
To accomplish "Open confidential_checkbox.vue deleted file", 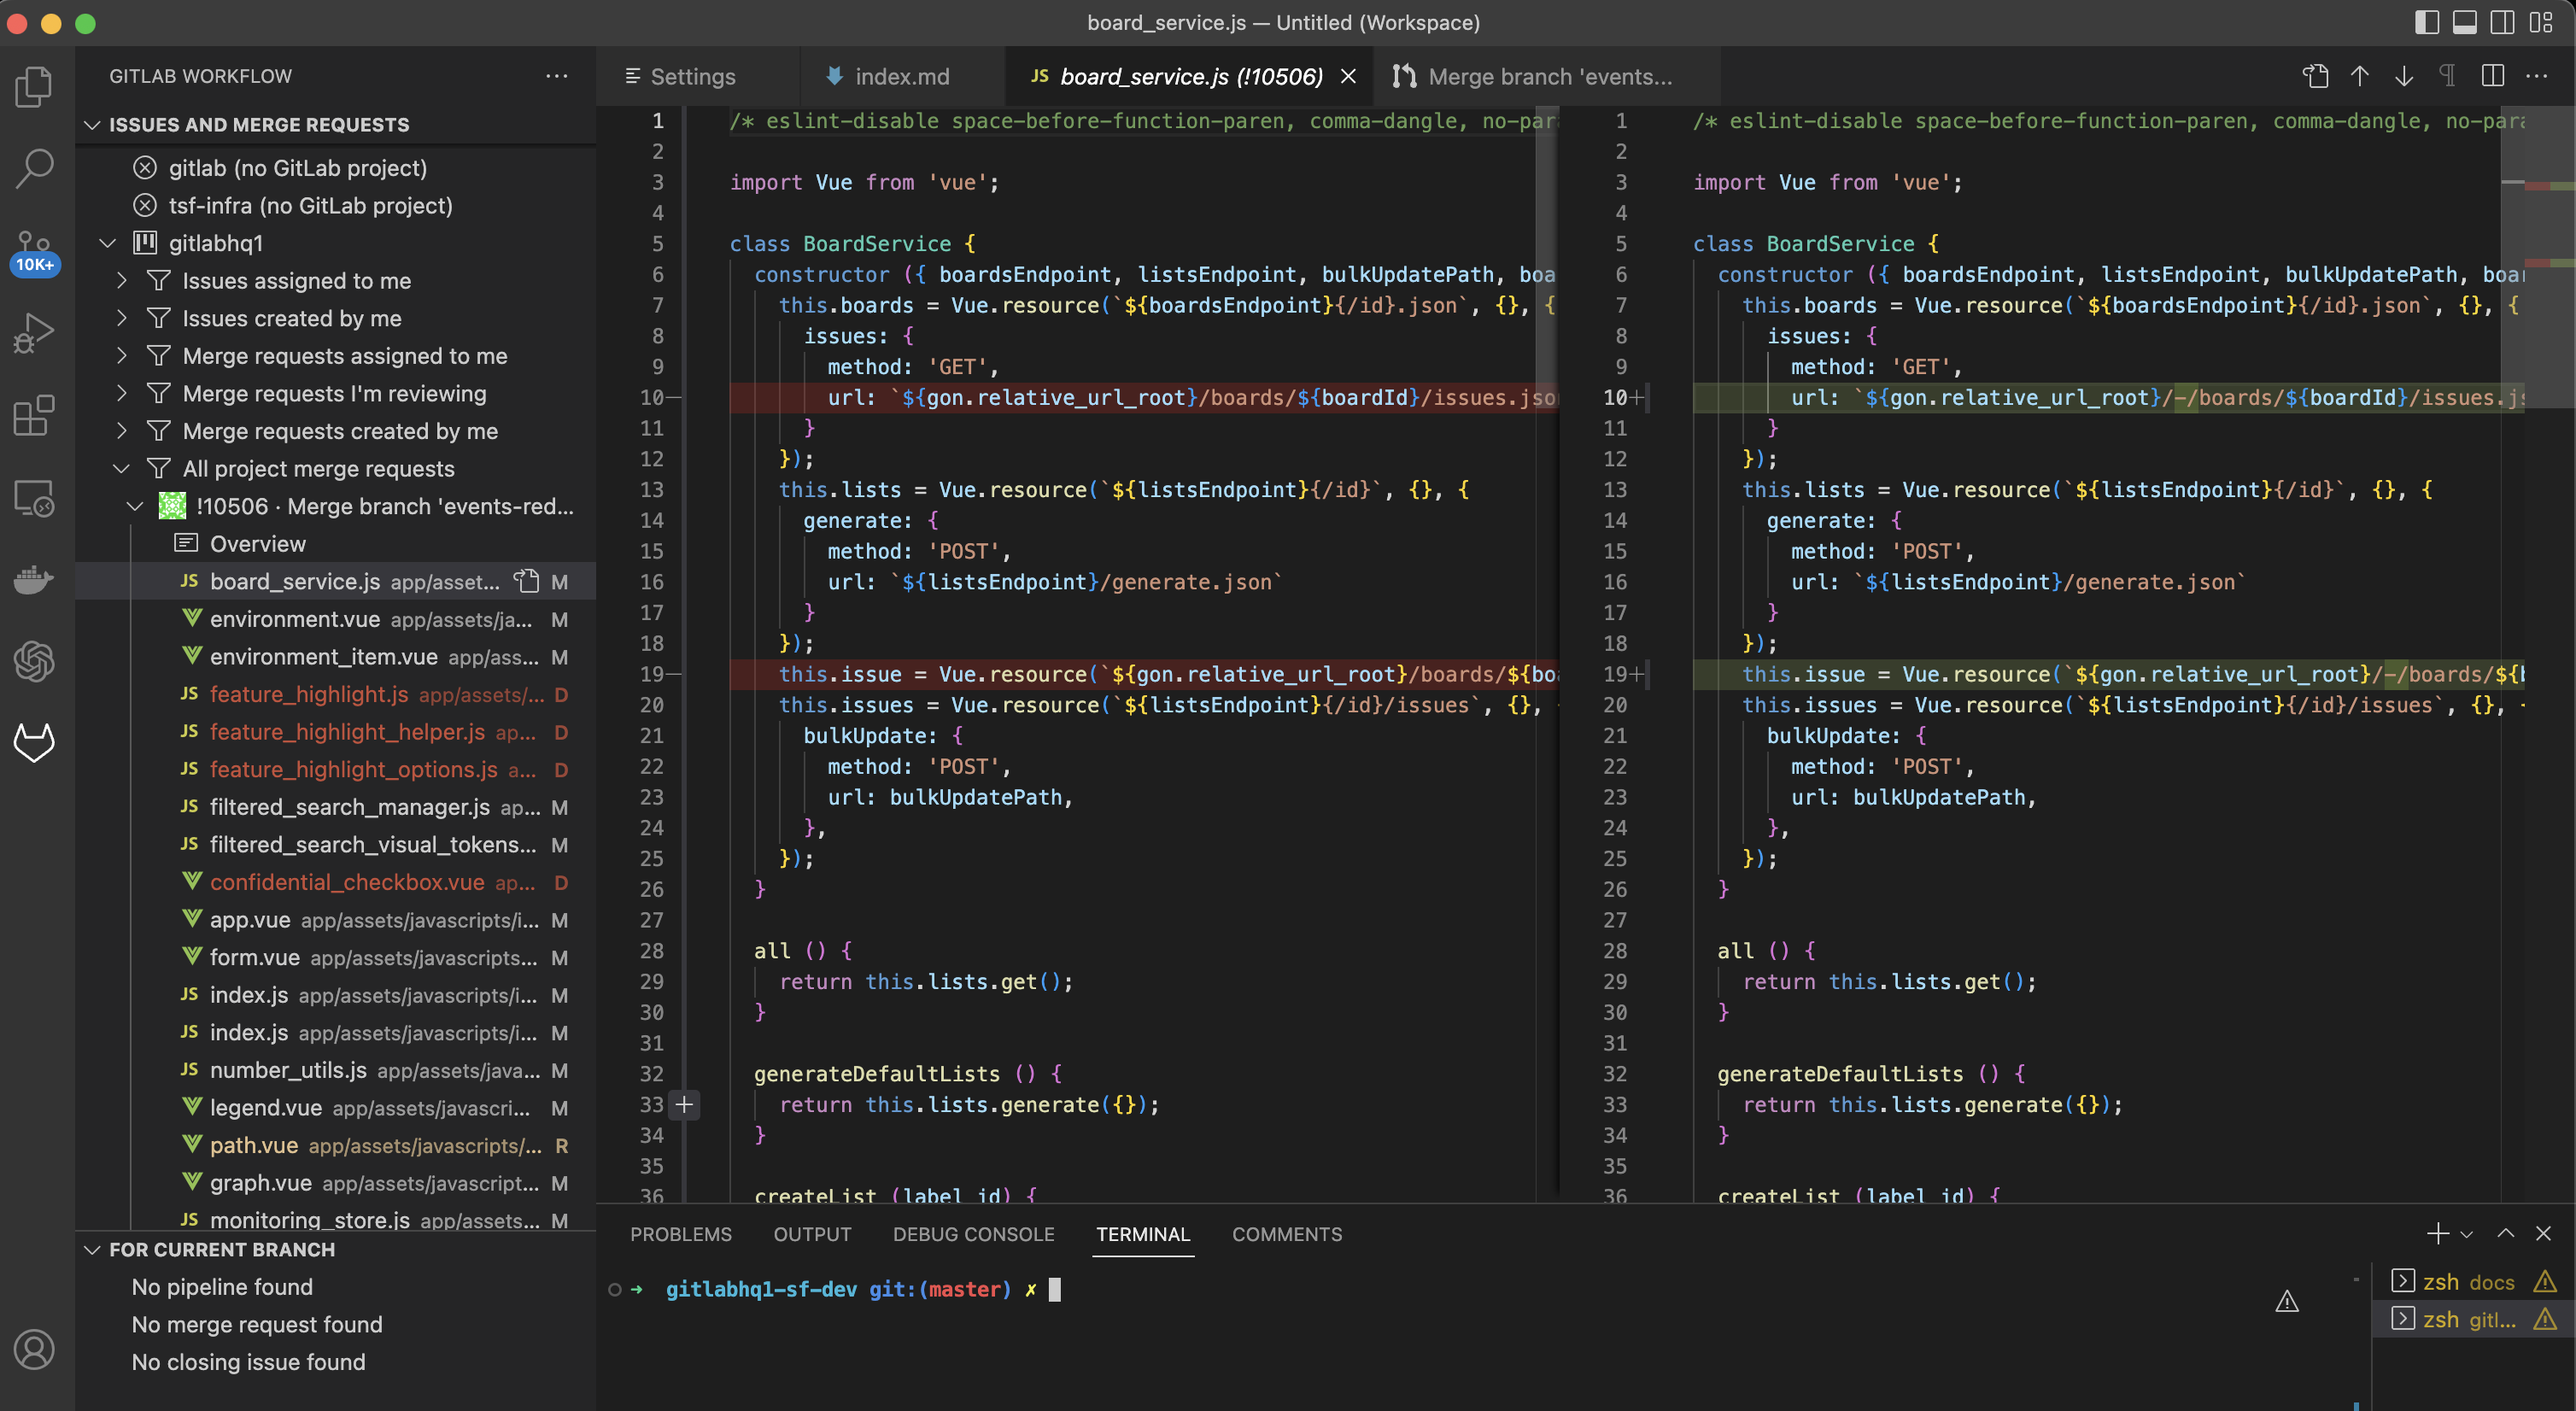I will click(336, 882).
